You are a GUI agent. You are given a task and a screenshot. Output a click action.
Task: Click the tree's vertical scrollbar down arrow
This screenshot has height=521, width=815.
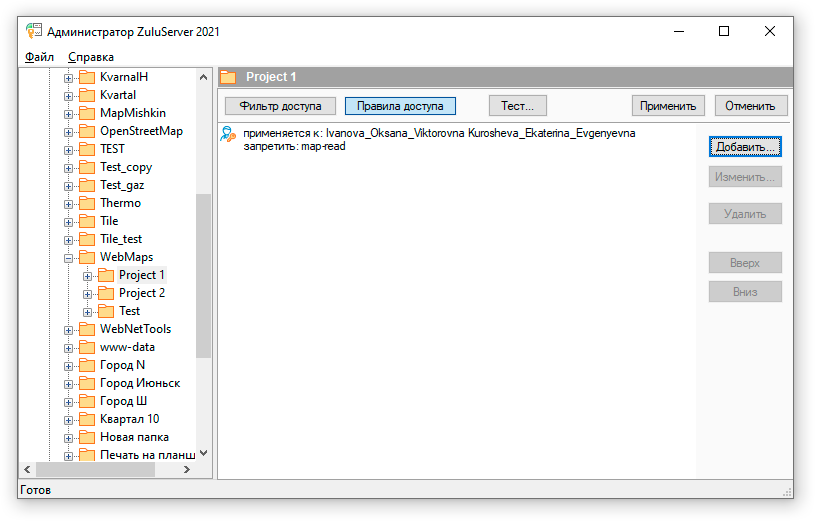(204, 453)
